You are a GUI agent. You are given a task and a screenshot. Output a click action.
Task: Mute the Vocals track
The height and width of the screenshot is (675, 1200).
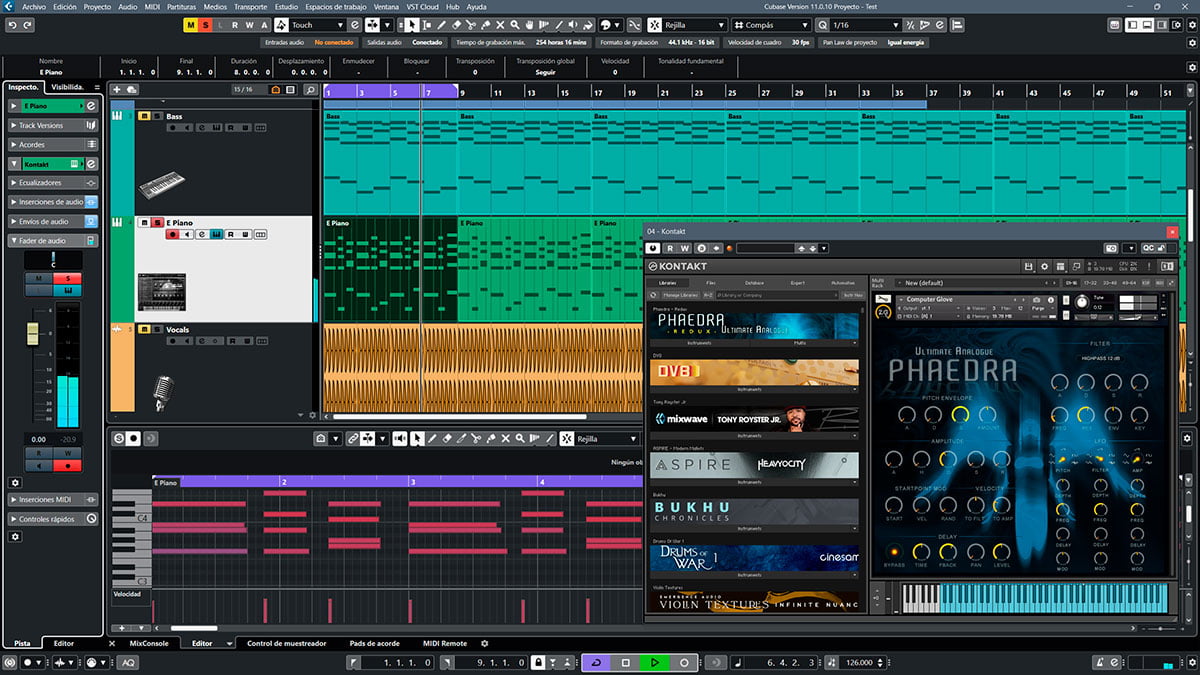143,329
